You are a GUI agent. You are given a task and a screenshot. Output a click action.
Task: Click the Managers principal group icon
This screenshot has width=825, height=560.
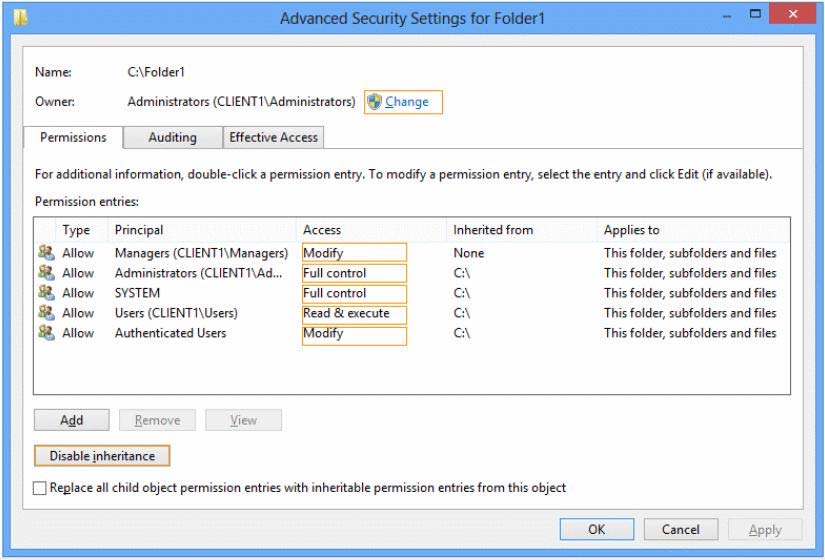(x=46, y=253)
